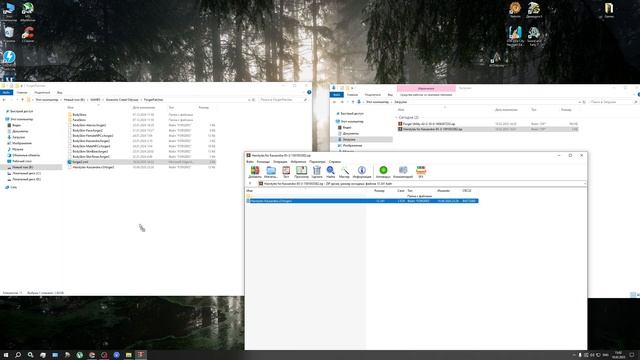Select BodySkin-Alexios.forger2 file
This screenshot has width=640, height=360.
(x=89, y=125)
